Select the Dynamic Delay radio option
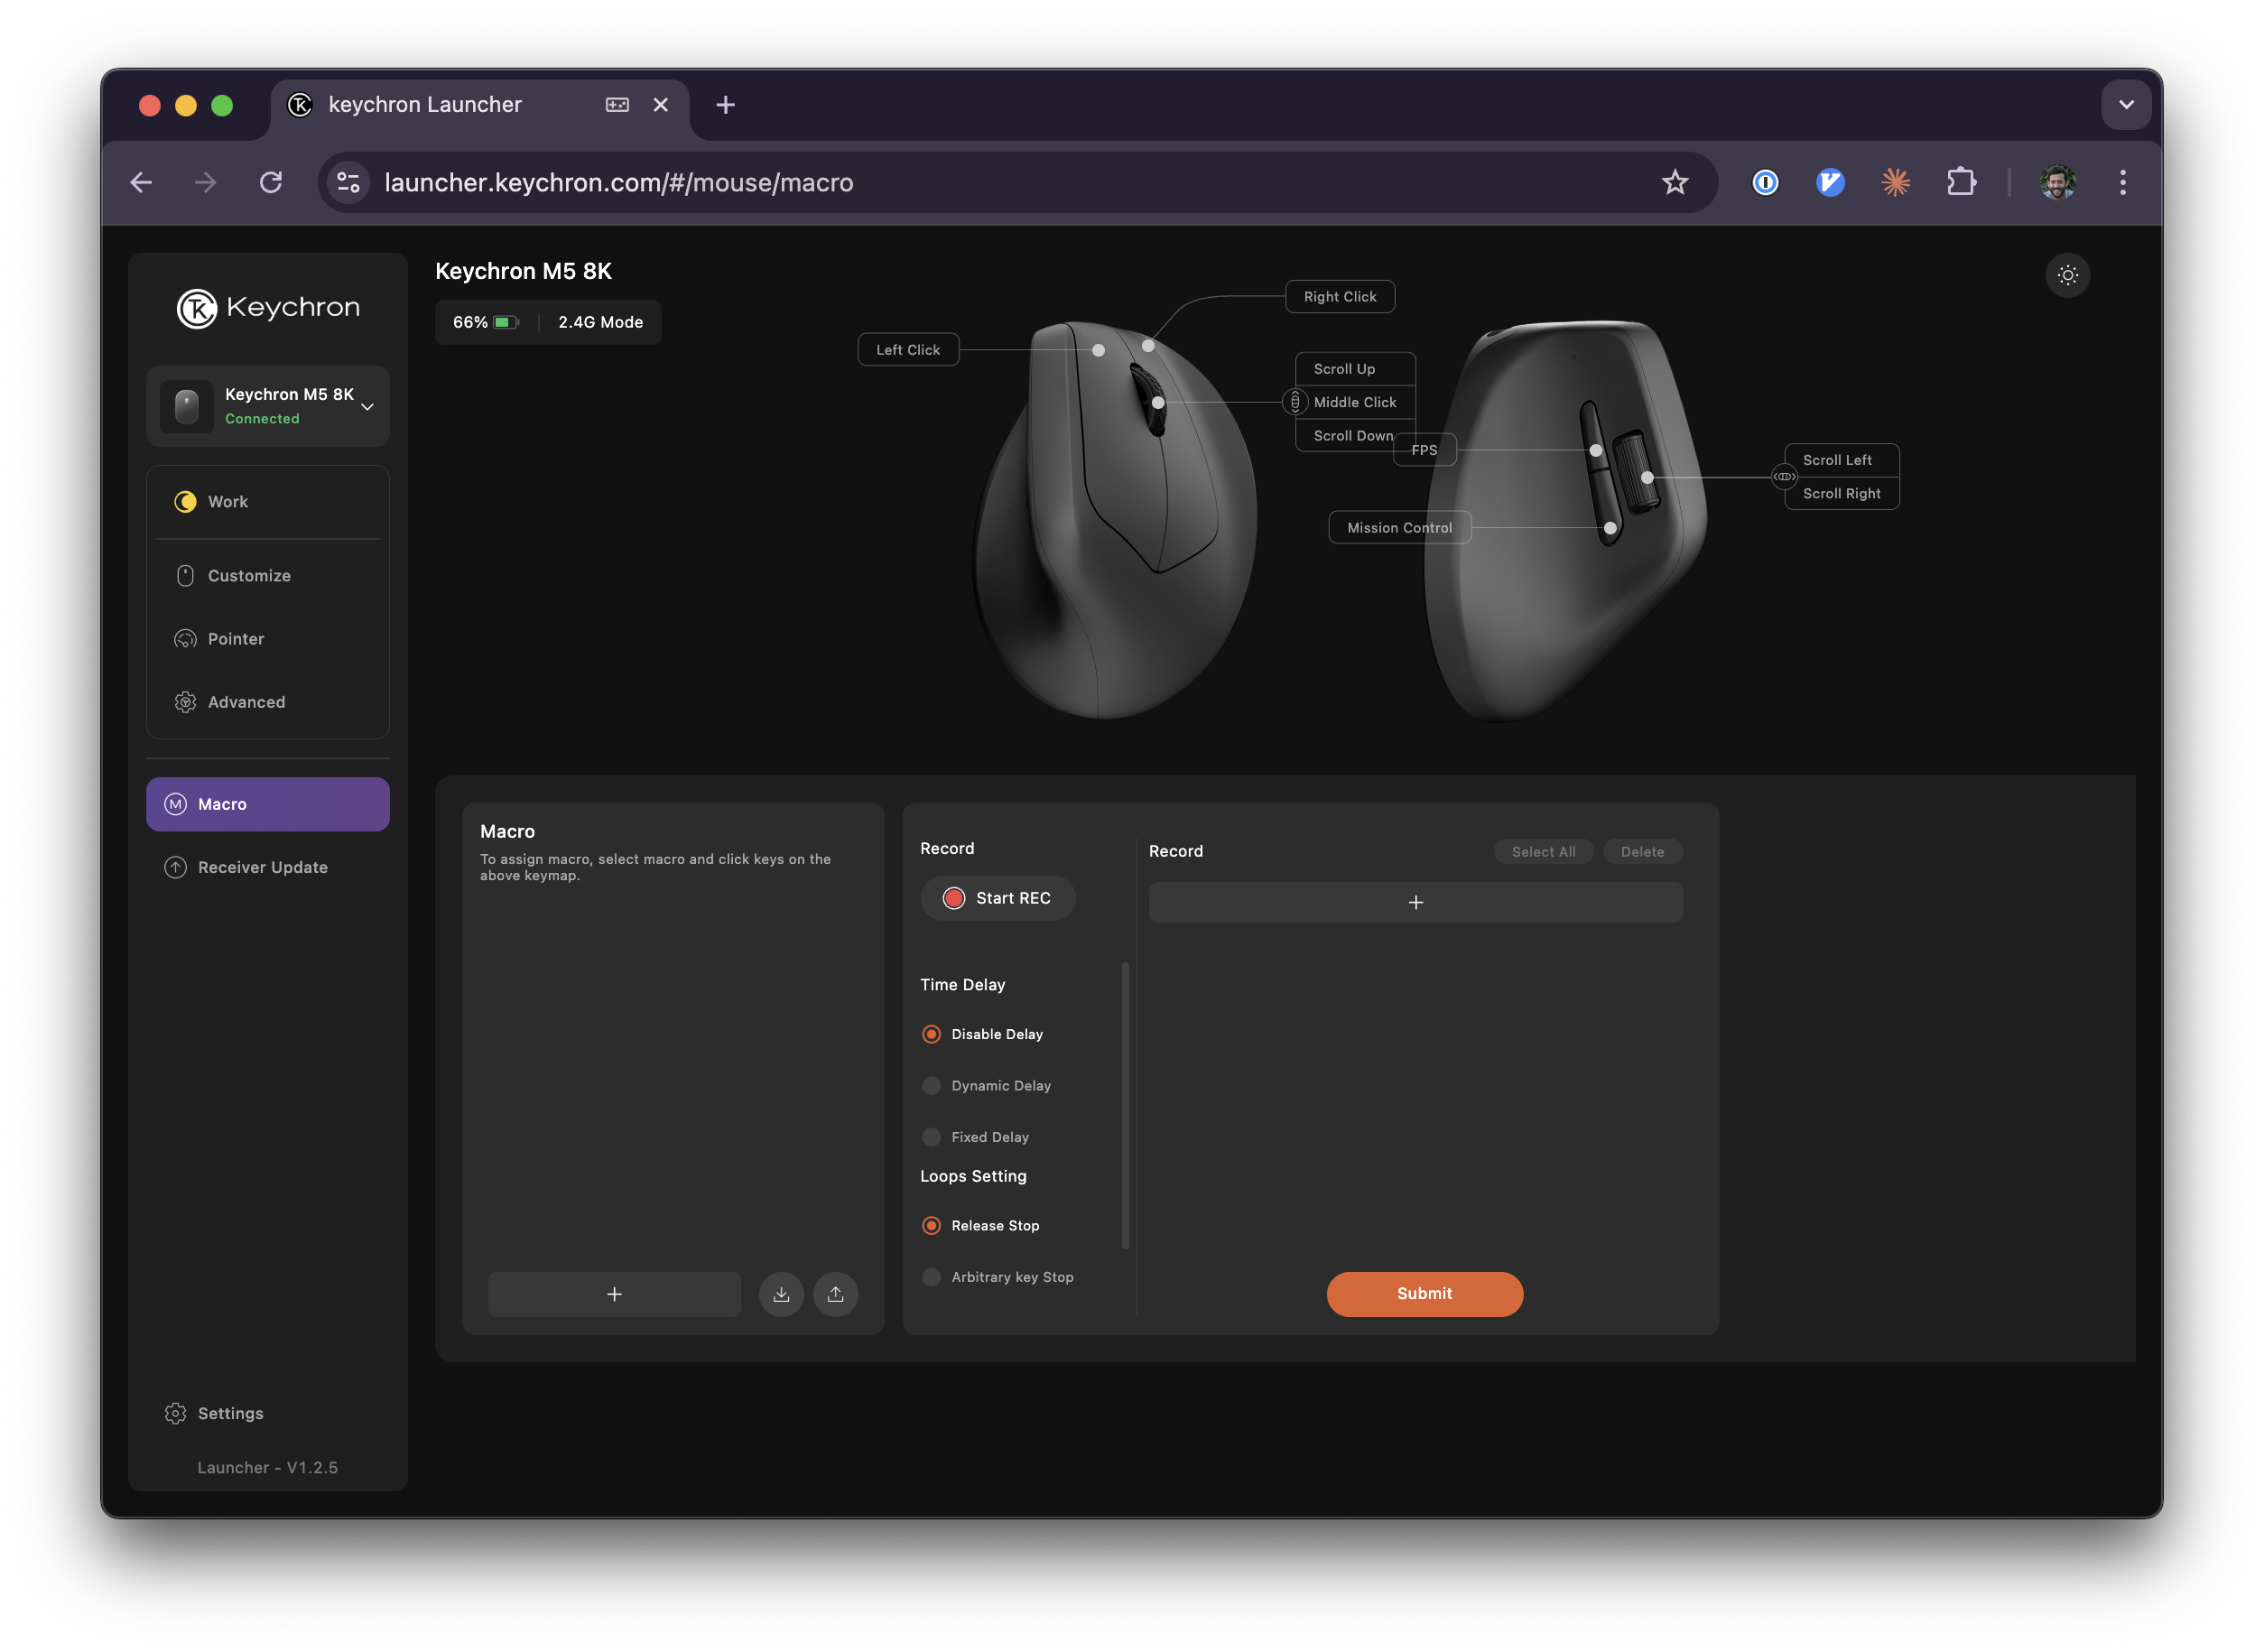2264x1652 pixels. (931, 1086)
